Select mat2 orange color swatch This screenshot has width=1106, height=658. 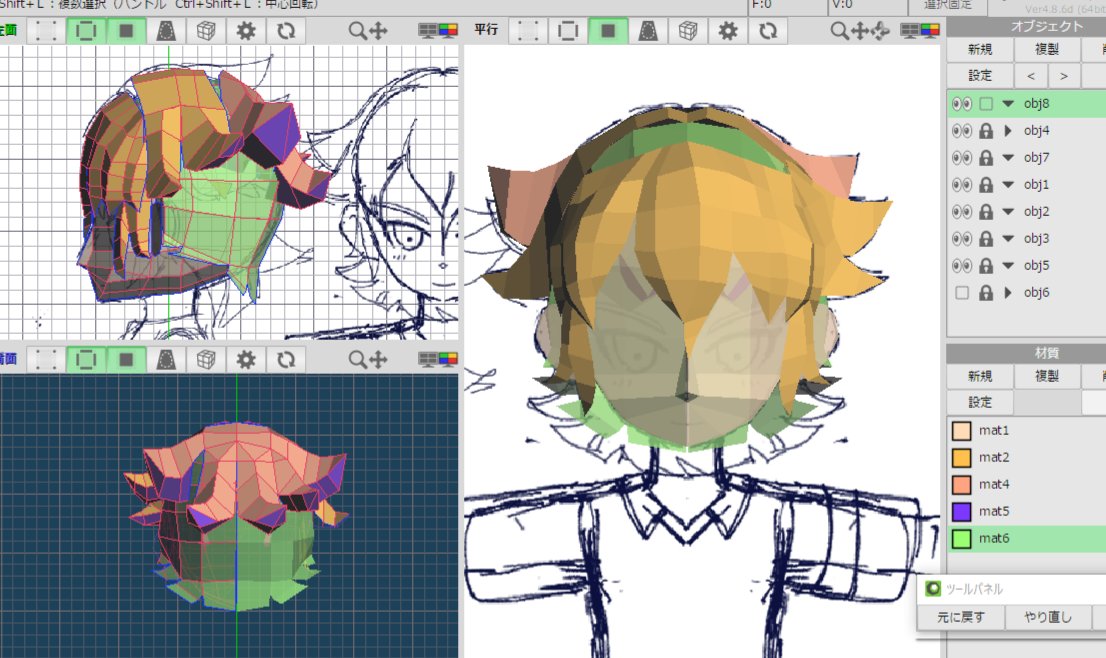961,457
